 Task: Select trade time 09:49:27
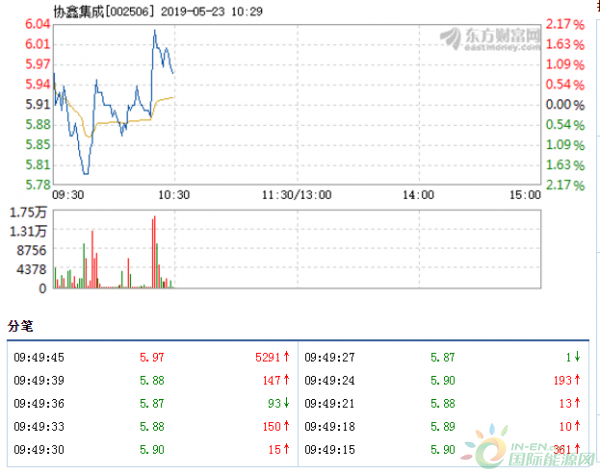pyautogui.click(x=330, y=358)
